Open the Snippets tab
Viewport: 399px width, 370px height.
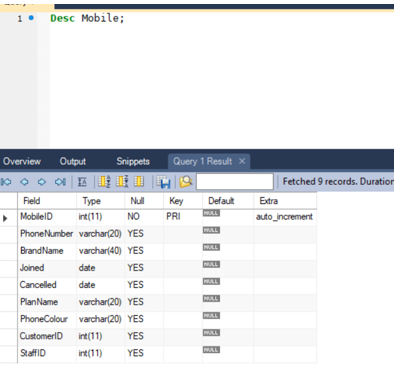(x=133, y=161)
